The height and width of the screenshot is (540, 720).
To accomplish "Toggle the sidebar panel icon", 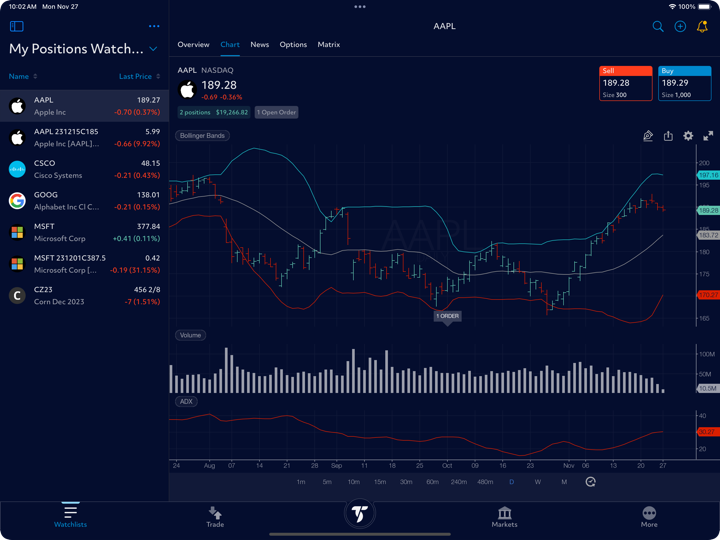I will coord(17,26).
